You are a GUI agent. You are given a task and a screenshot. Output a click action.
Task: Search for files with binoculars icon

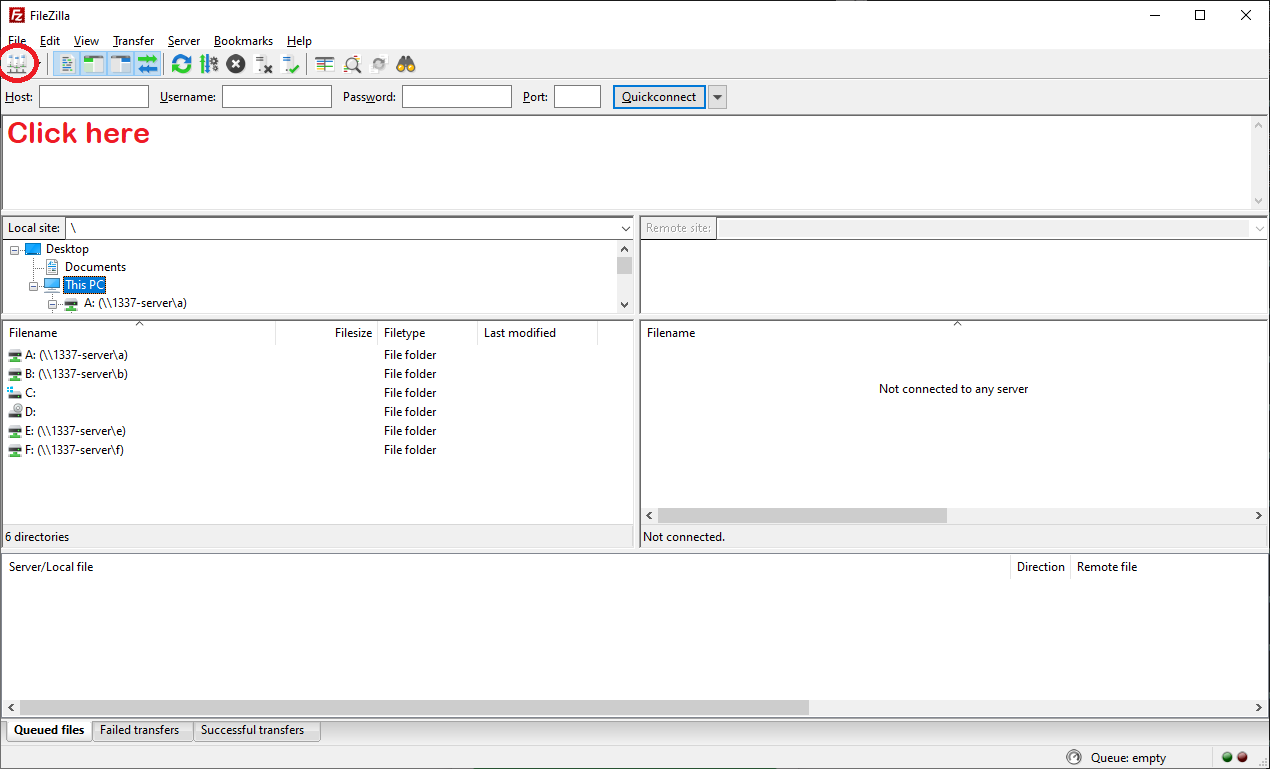coord(405,64)
